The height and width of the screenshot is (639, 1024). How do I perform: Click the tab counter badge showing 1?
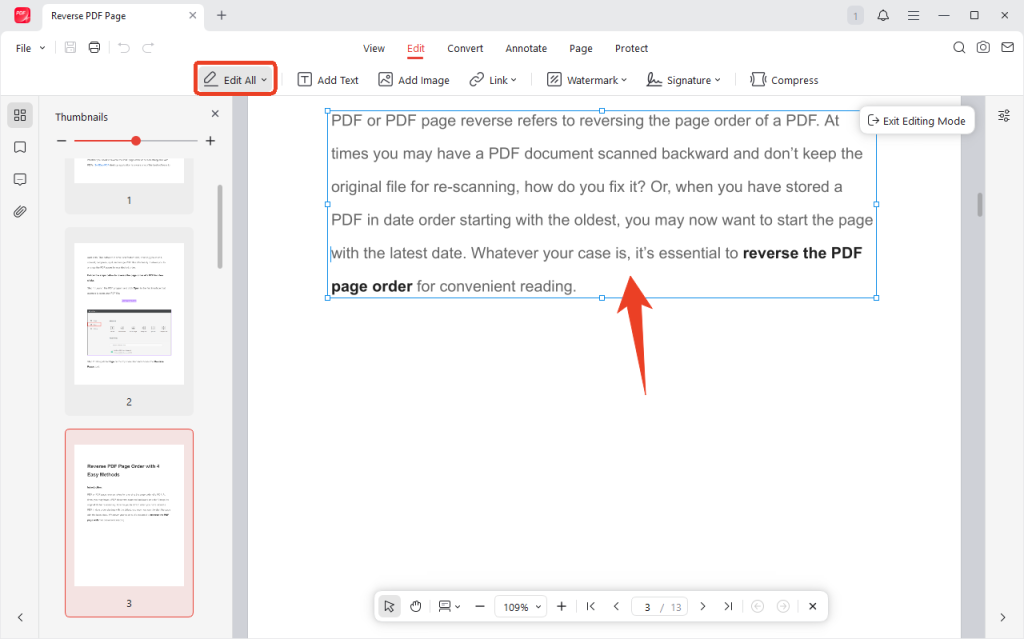[x=856, y=16]
